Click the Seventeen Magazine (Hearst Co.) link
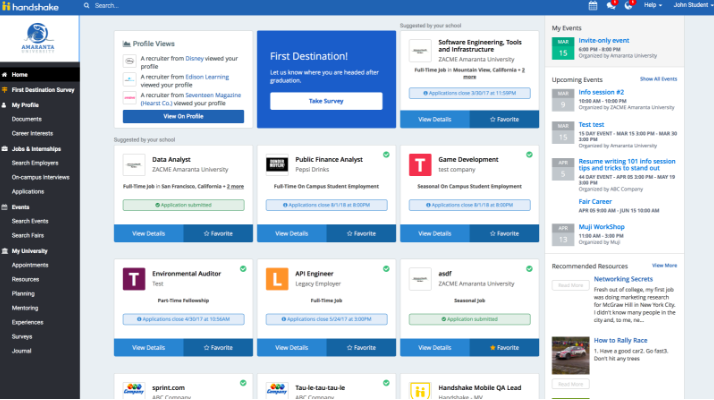714x400 pixels. (x=190, y=99)
